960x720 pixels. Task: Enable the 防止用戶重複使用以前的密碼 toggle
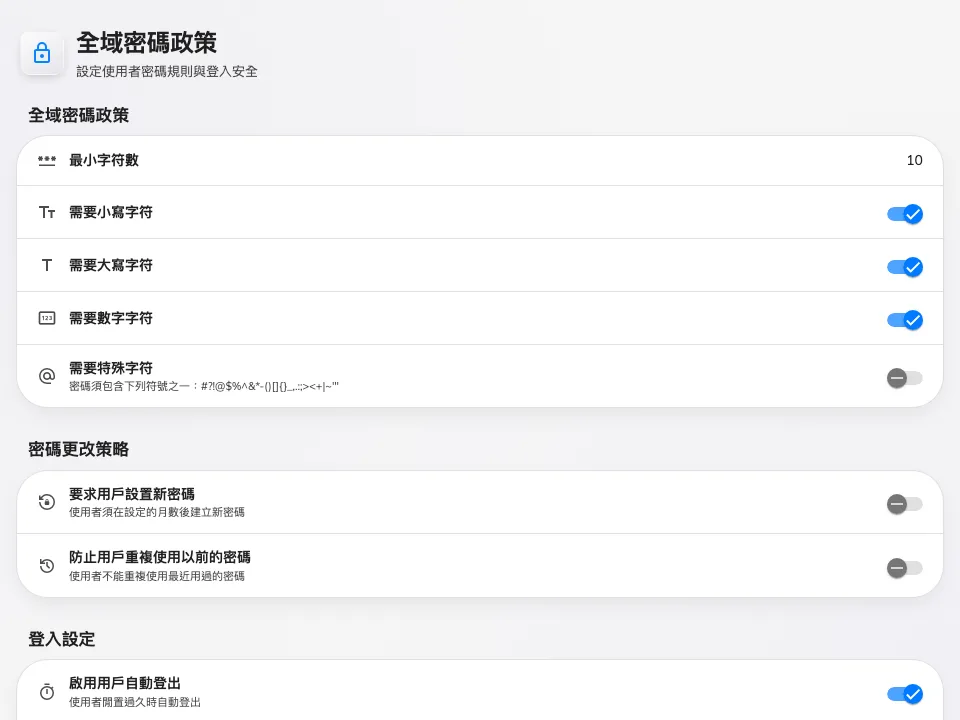905,568
